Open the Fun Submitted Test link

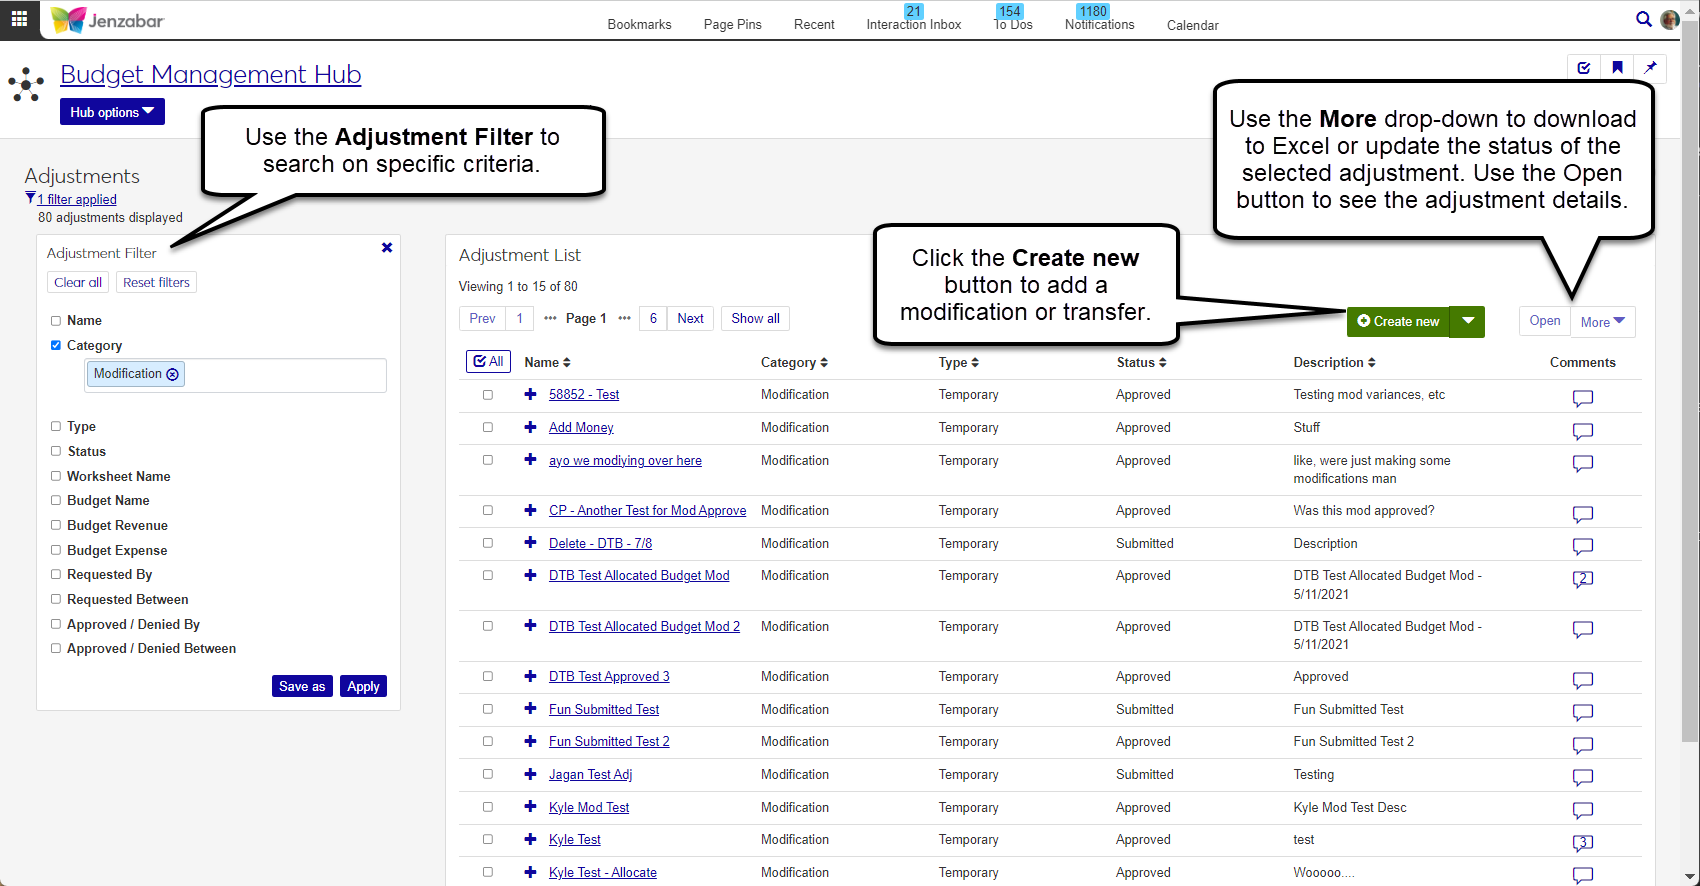603,709
